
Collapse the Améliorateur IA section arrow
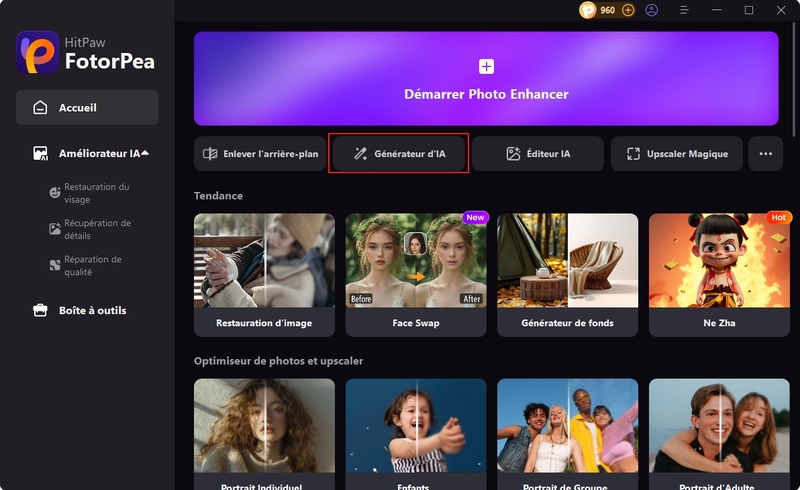(145, 153)
